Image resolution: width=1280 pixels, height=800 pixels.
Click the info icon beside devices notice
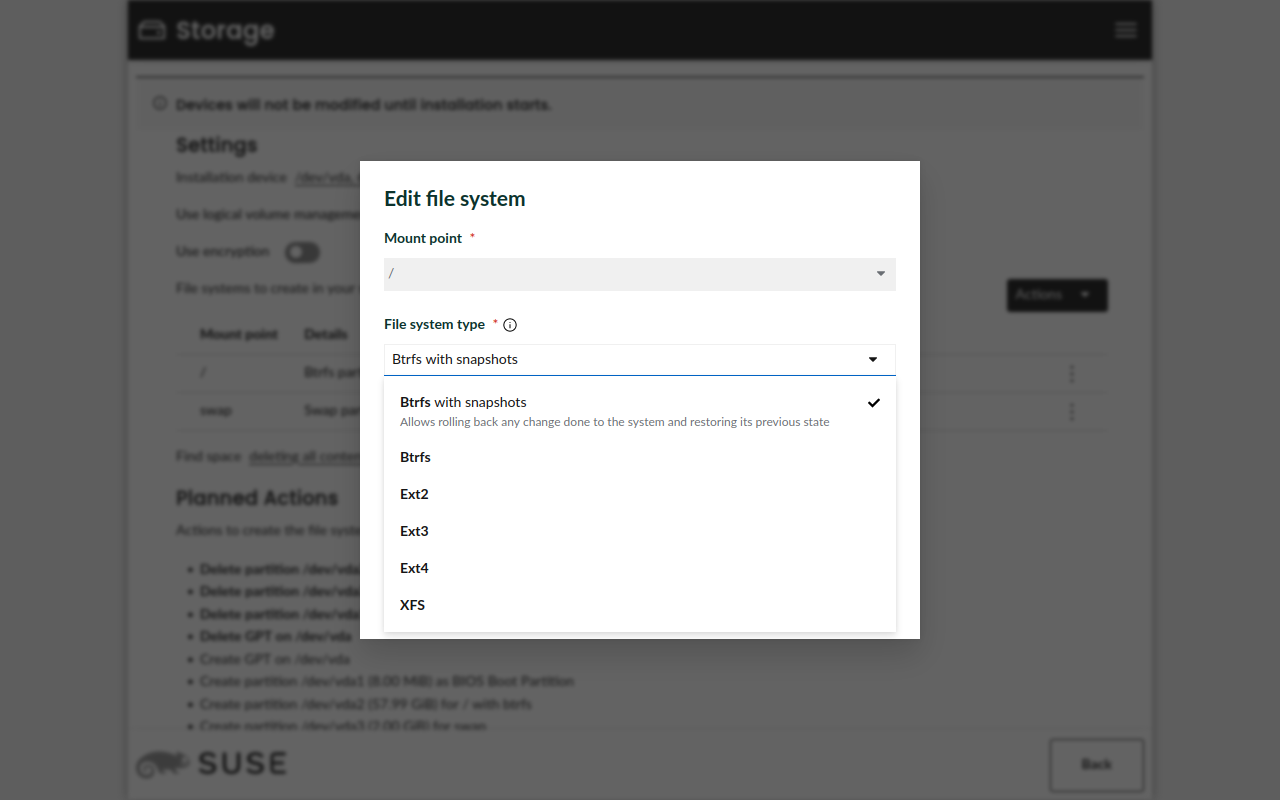coord(159,104)
